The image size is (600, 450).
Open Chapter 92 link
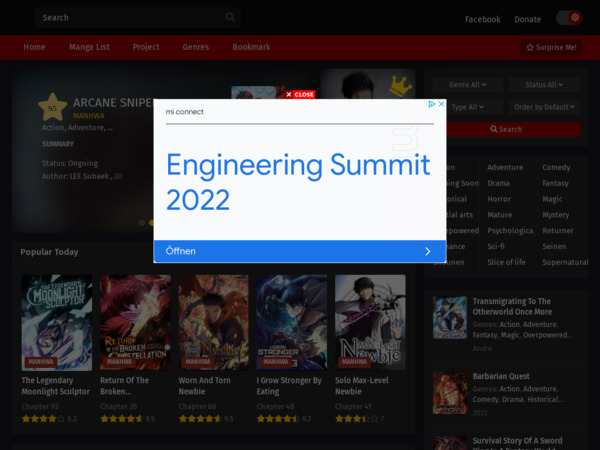click(40, 406)
